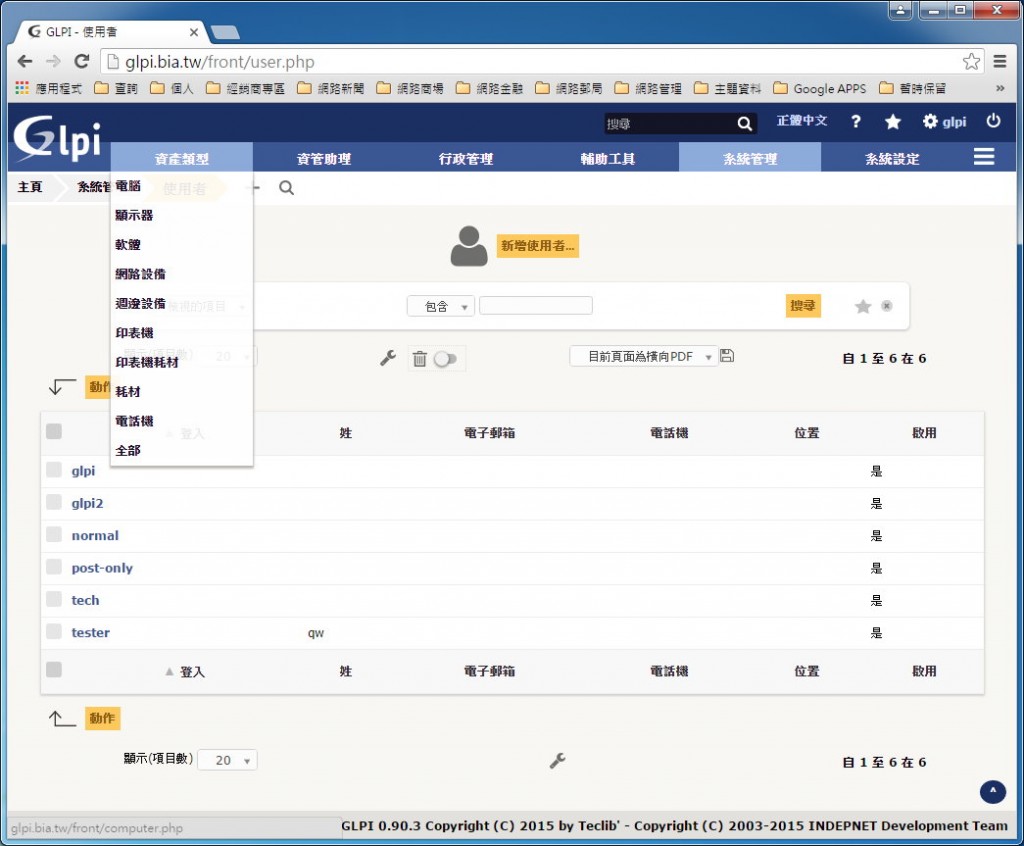Reset search criteria with the round x icon
The width and height of the screenshot is (1024, 846).
[886, 306]
